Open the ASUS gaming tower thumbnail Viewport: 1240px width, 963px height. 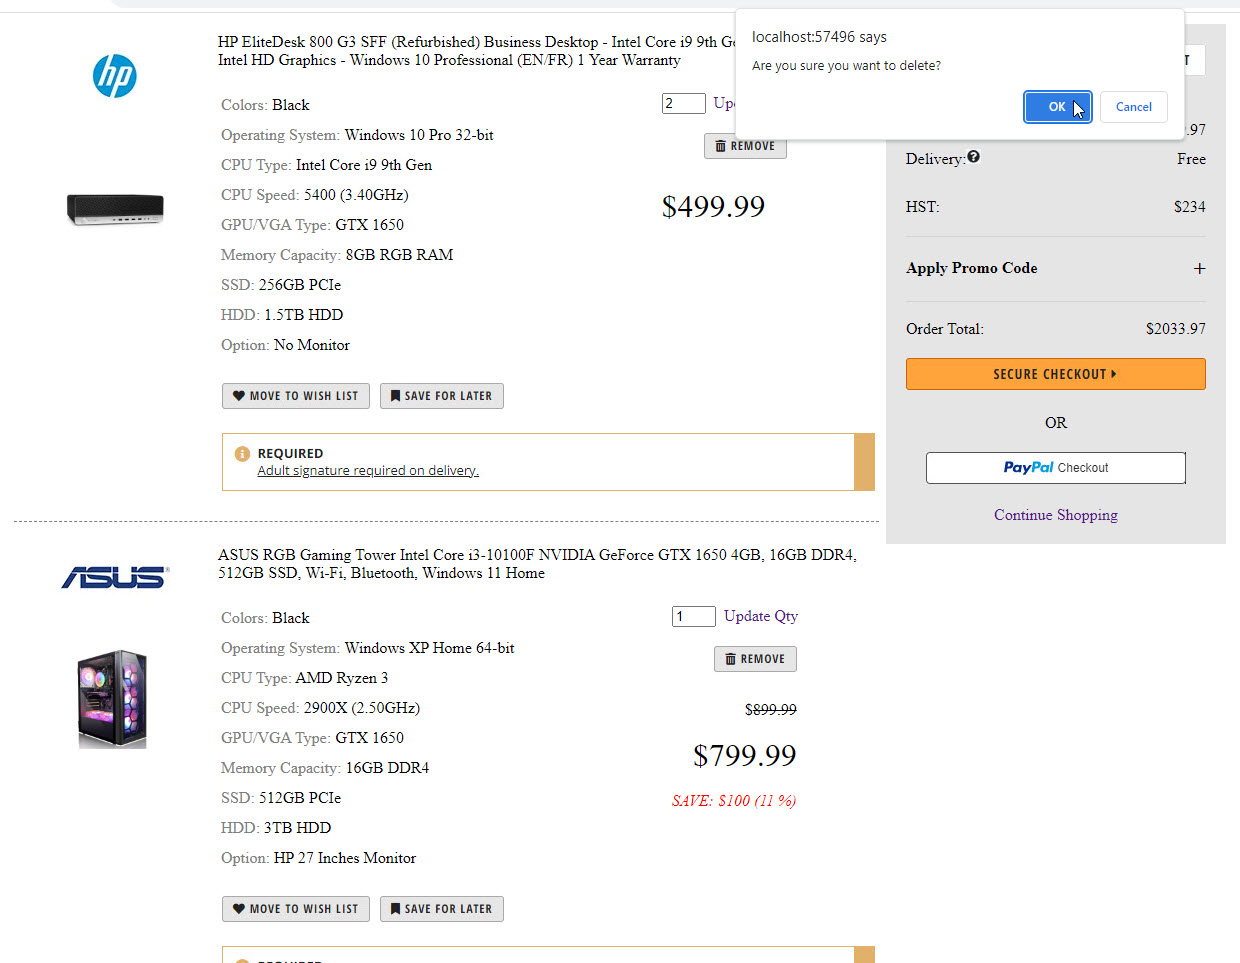[113, 699]
